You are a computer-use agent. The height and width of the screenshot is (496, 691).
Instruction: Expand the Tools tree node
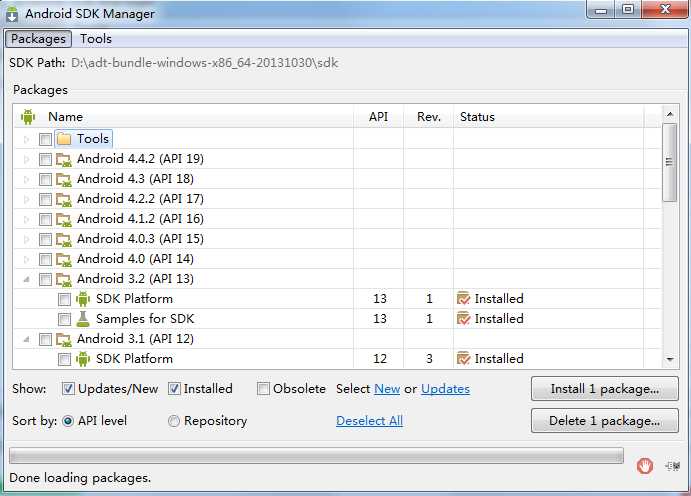(26, 140)
